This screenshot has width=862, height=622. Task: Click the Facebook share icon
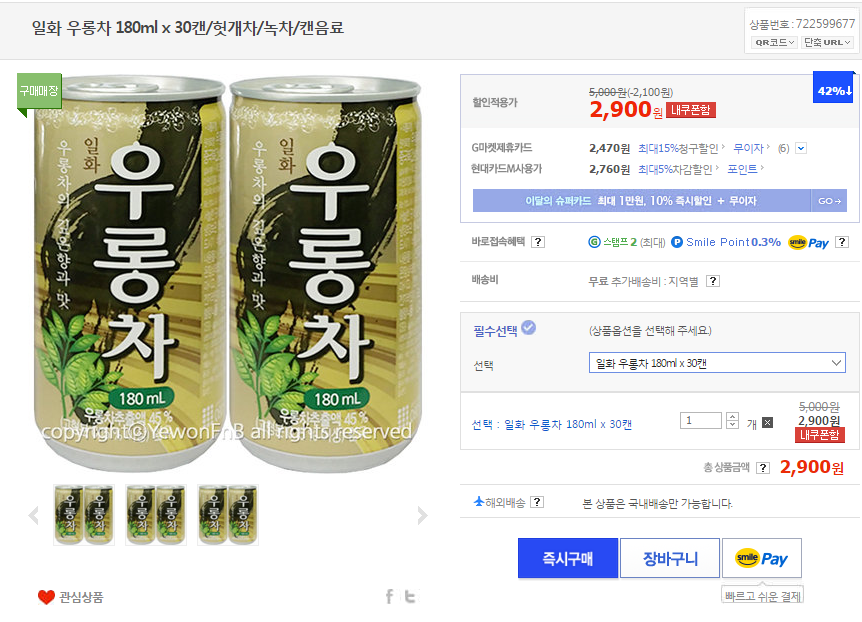point(389,597)
